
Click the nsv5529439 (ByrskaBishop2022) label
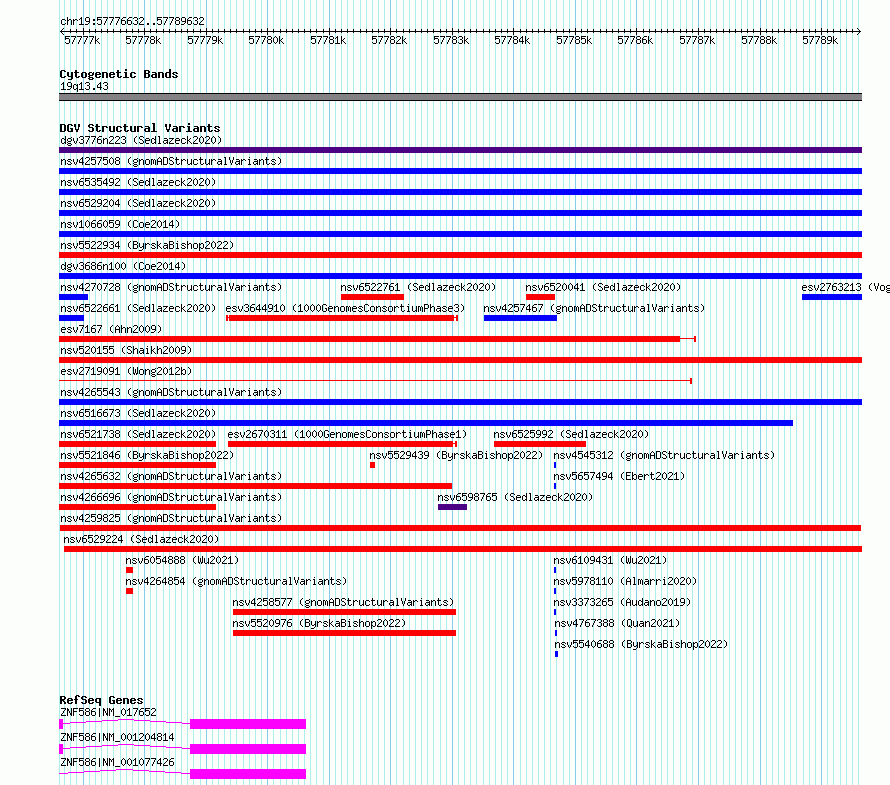tap(456, 455)
